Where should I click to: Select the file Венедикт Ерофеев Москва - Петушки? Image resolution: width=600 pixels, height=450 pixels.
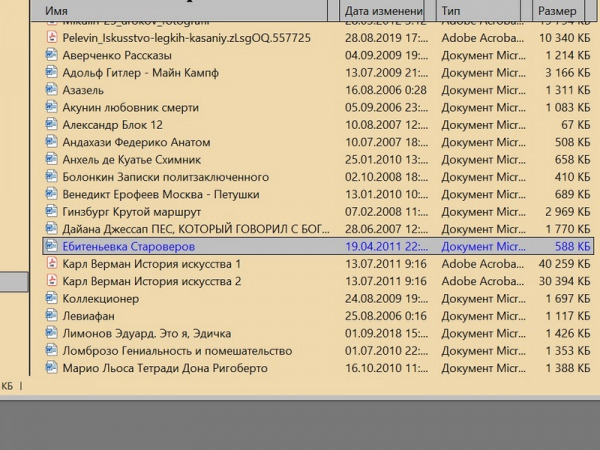(x=161, y=194)
